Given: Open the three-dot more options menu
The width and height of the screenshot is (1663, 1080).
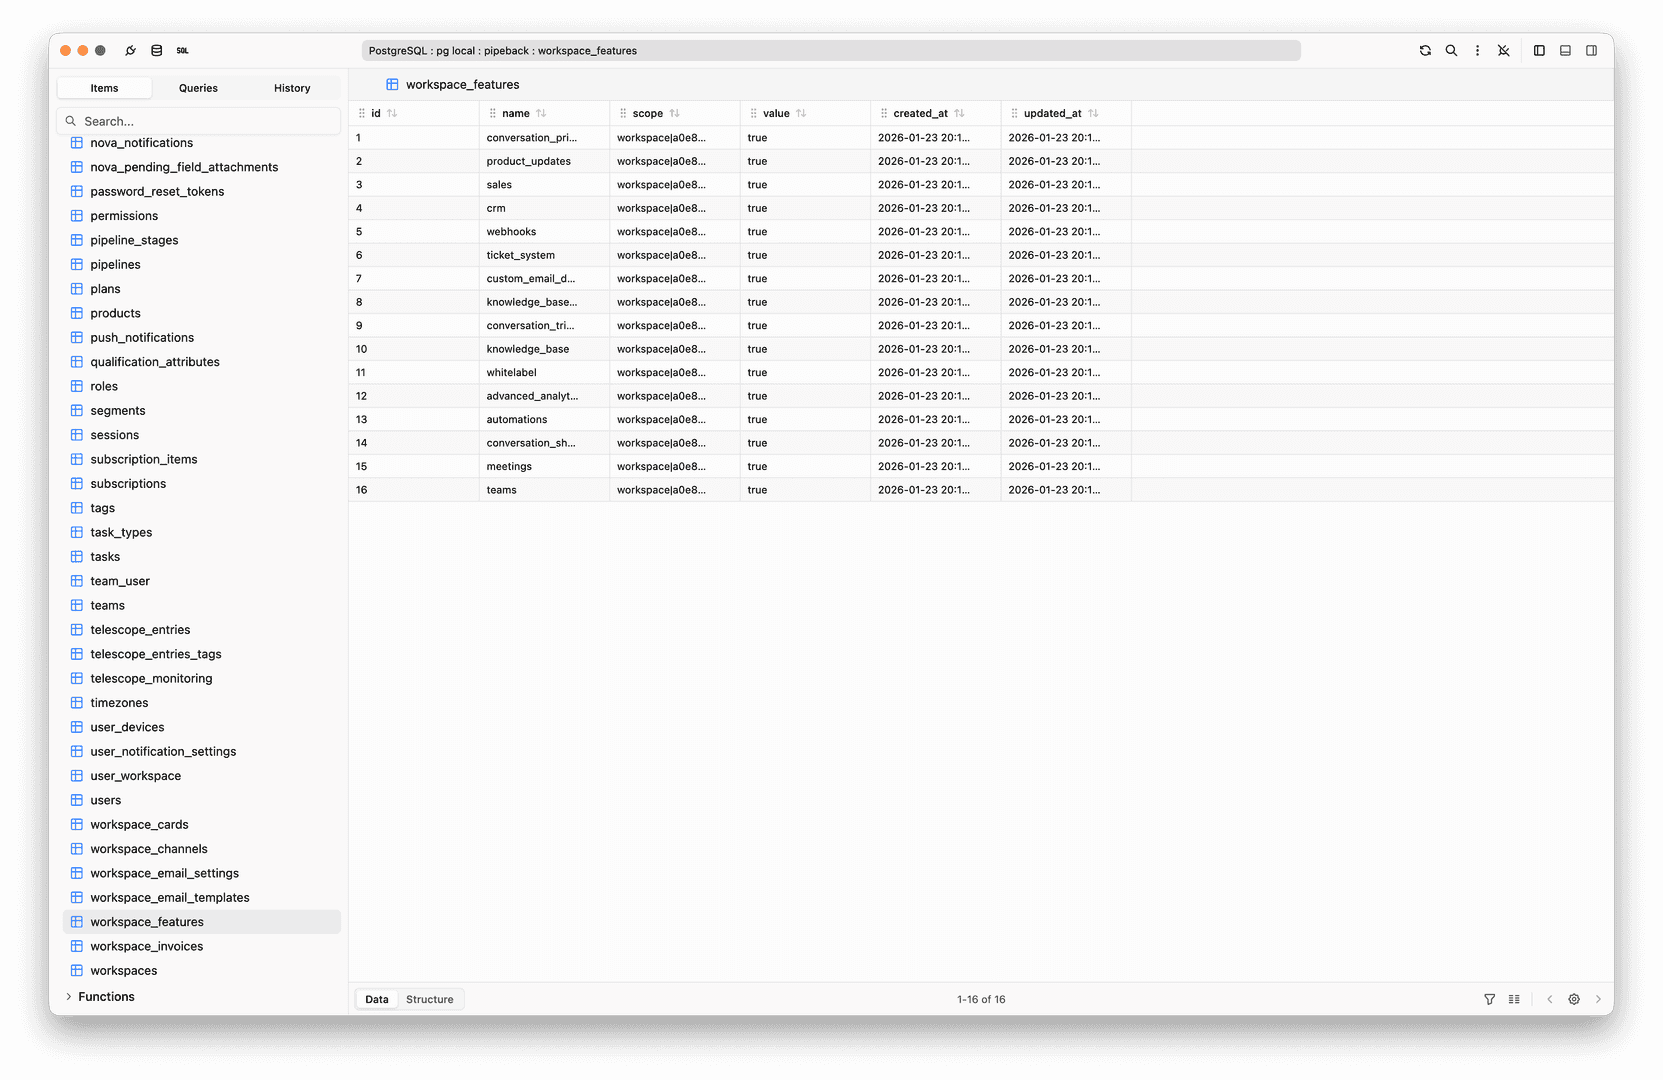Looking at the screenshot, I should click(x=1477, y=51).
